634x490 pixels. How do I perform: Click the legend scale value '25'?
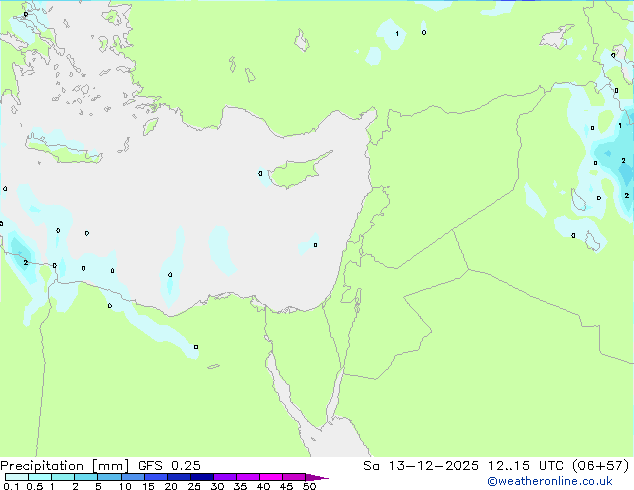[x=194, y=486]
